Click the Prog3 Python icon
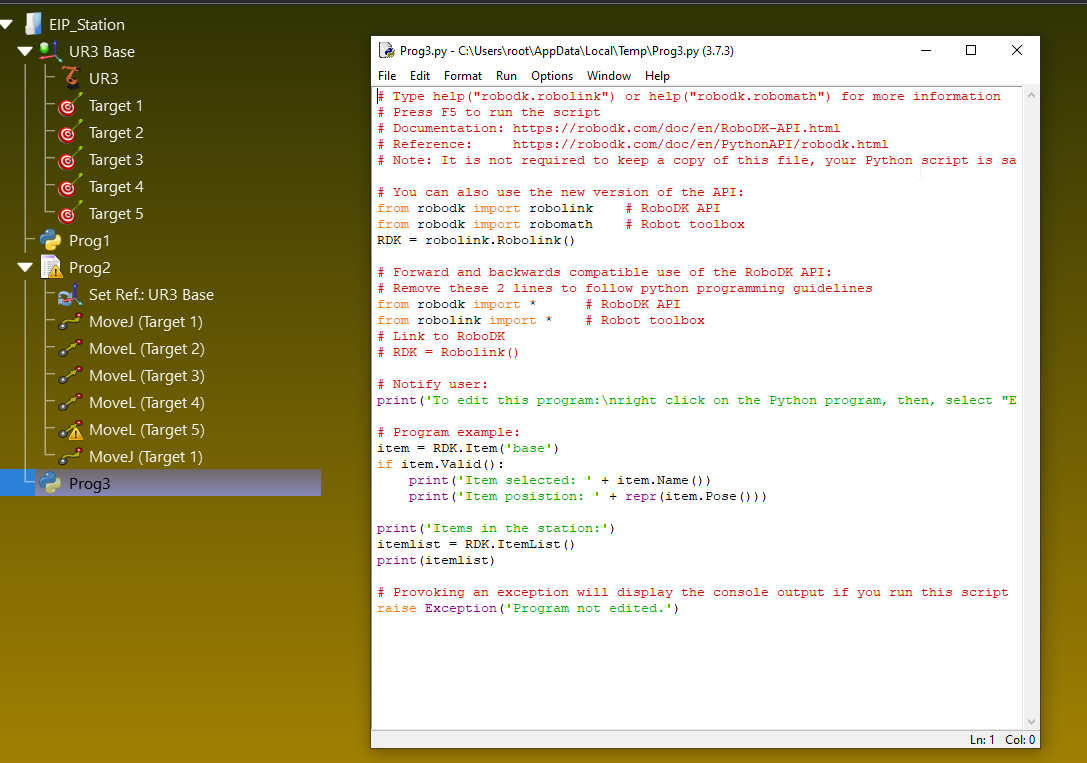Screen dimensions: 1087x763 (x=50, y=483)
